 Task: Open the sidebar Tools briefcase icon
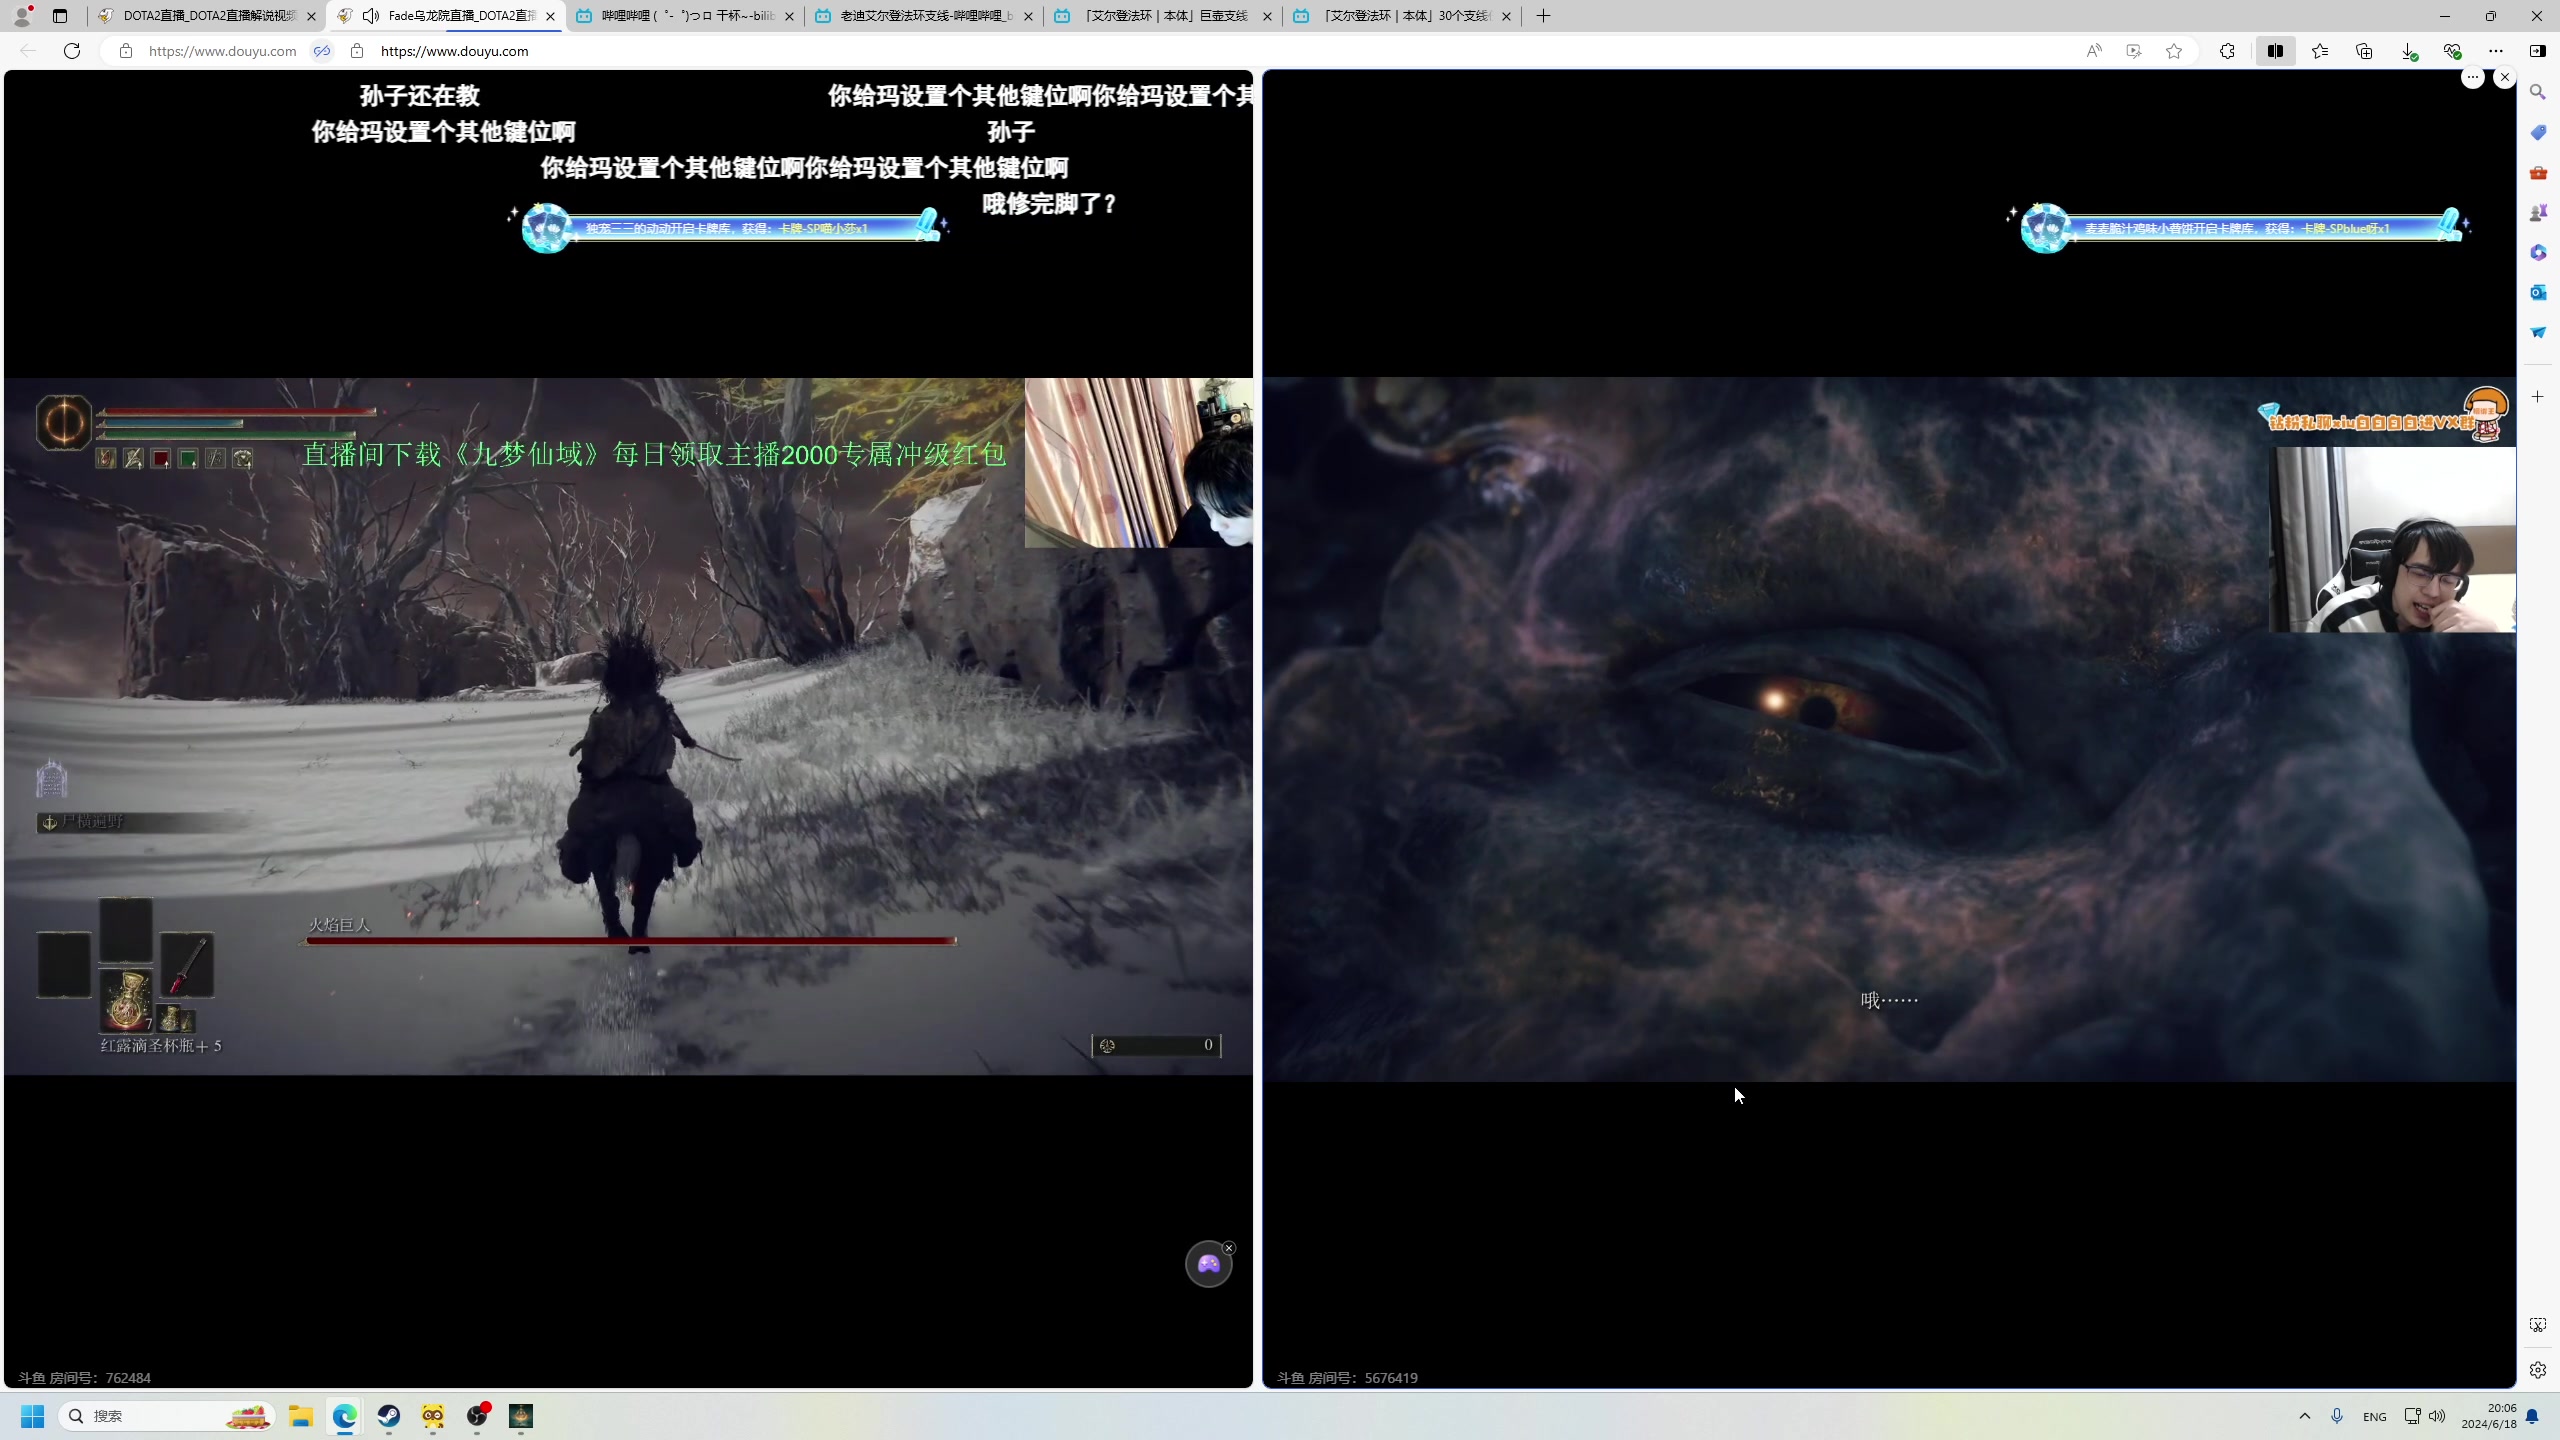[2538, 172]
